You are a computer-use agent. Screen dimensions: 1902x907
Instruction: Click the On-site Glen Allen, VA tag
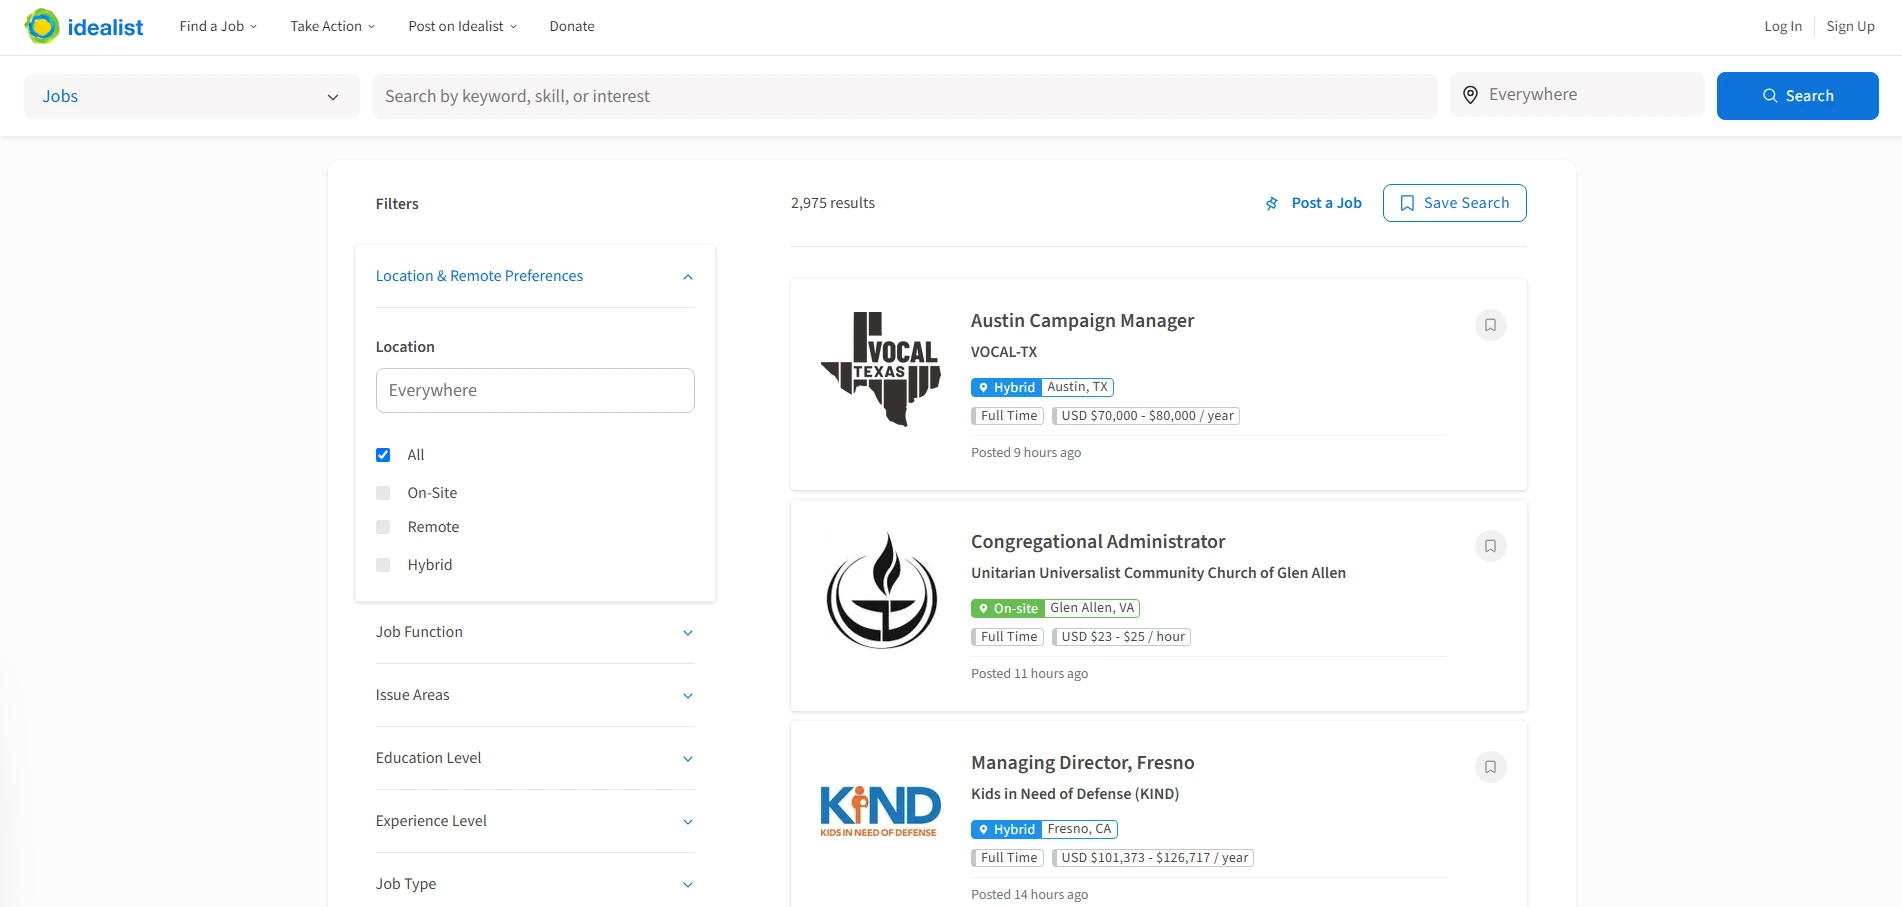click(x=1055, y=608)
